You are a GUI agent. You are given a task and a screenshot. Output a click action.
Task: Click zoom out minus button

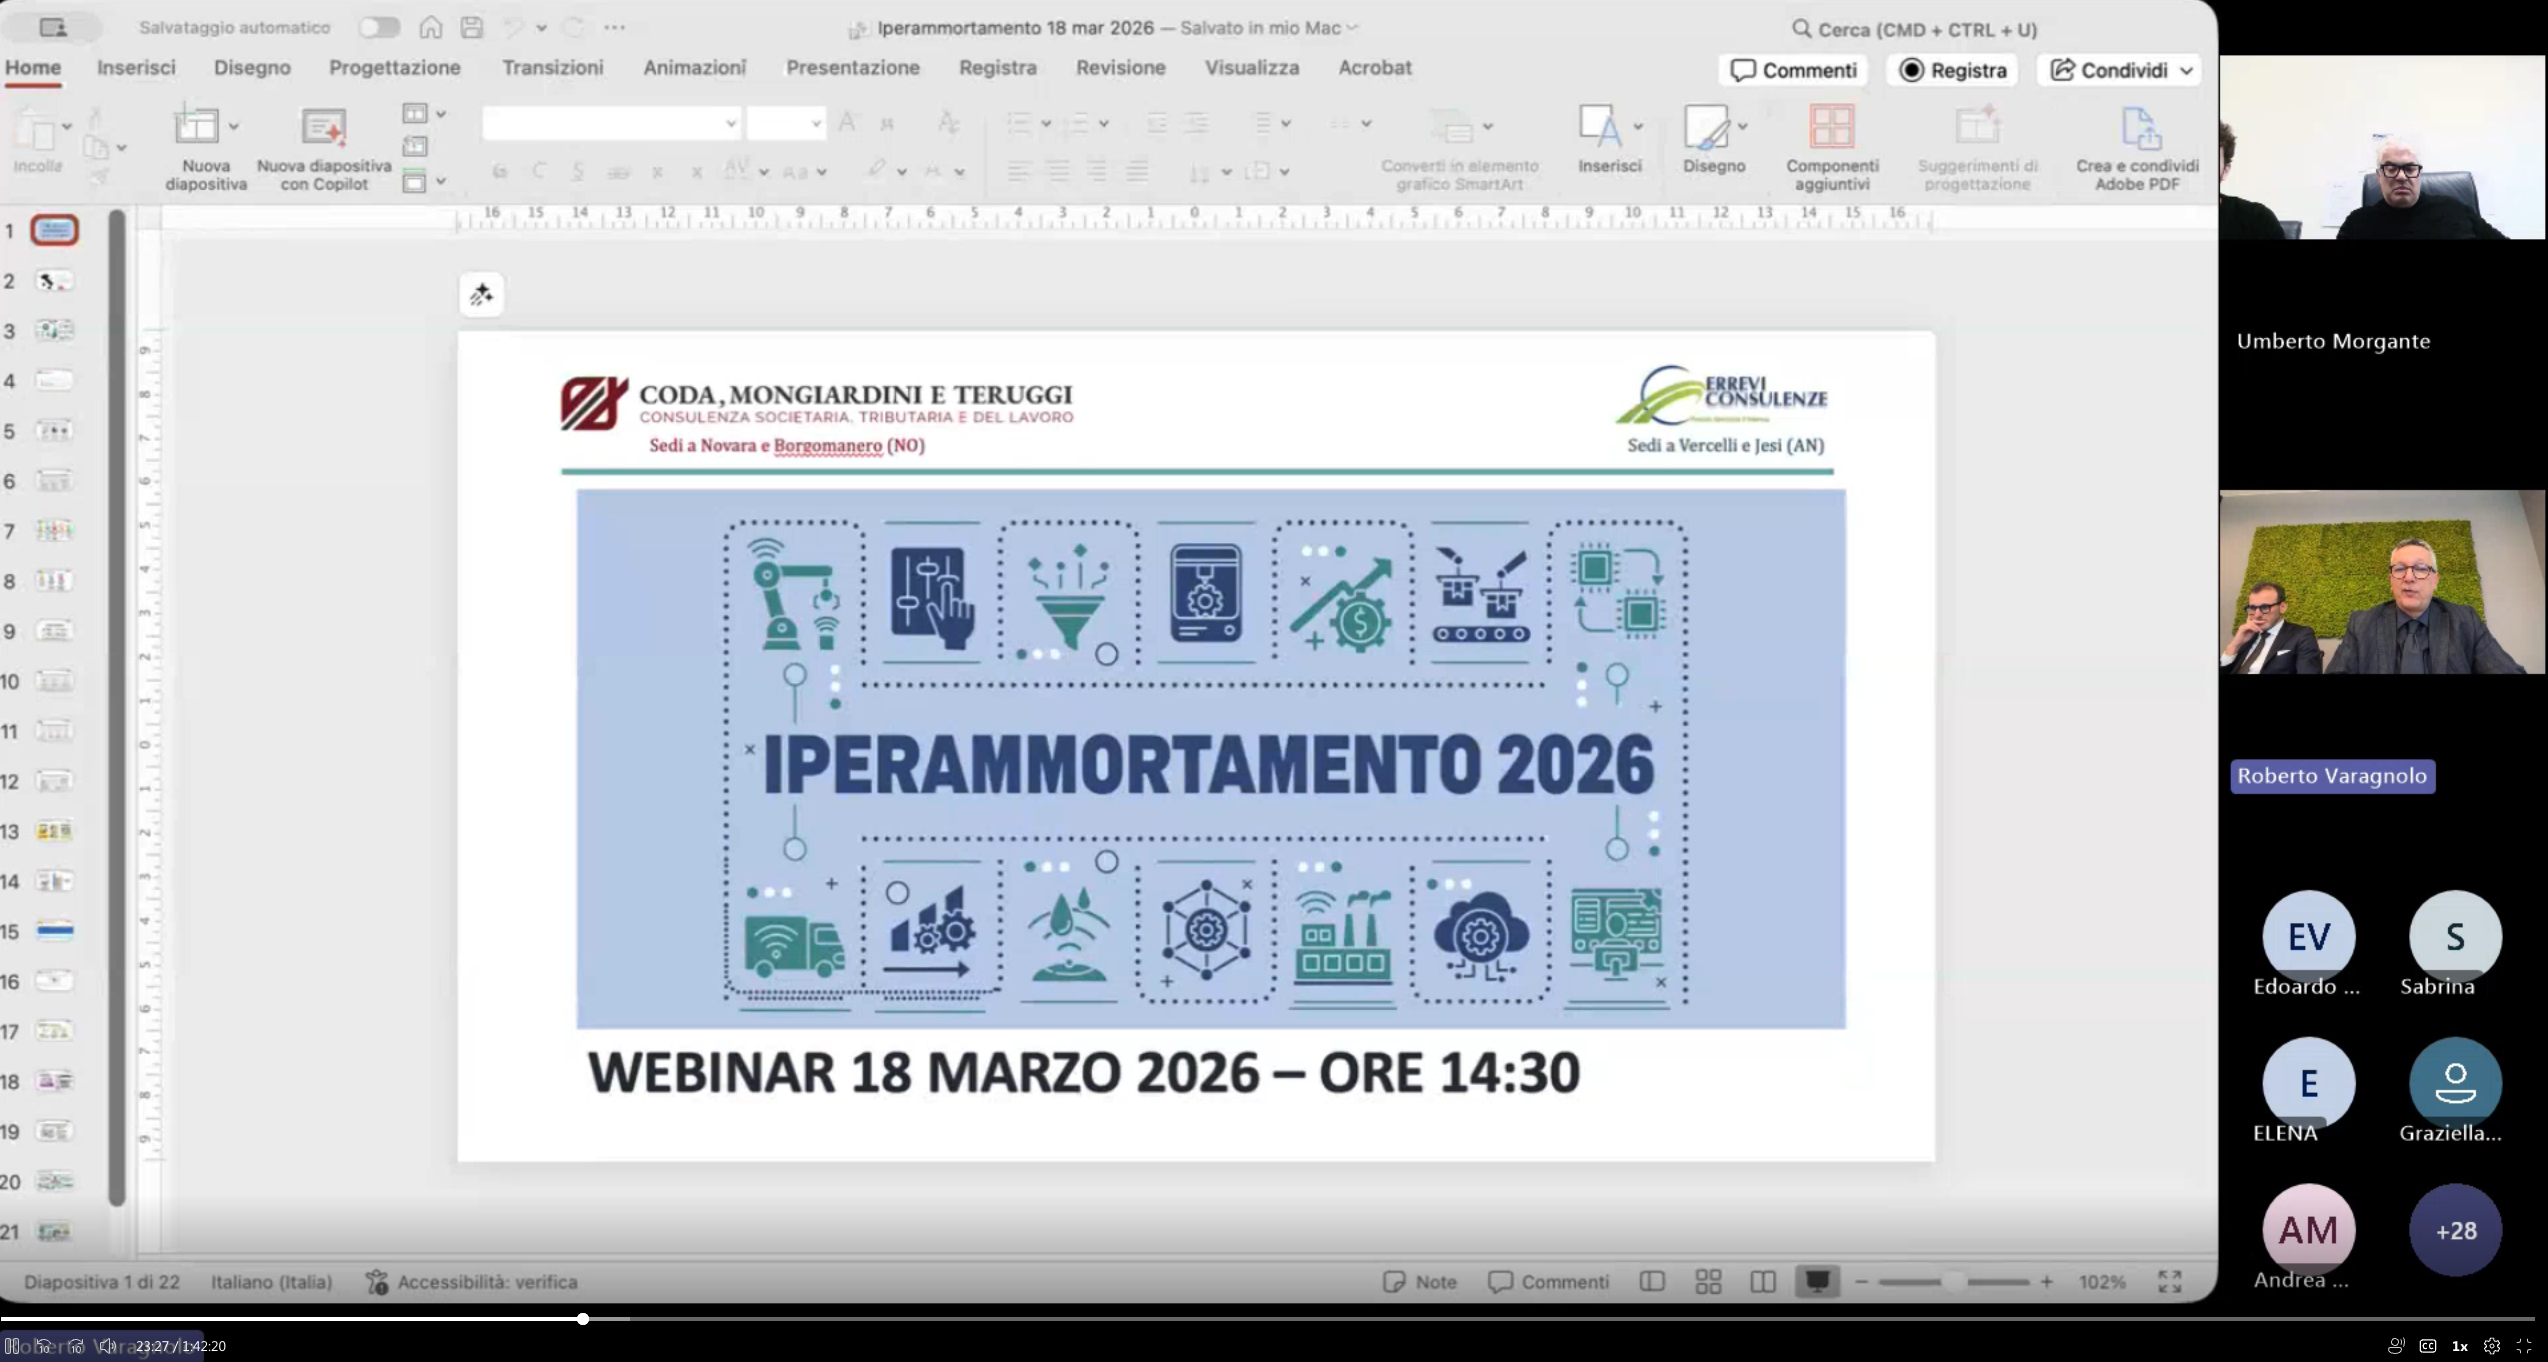coord(1861,1281)
